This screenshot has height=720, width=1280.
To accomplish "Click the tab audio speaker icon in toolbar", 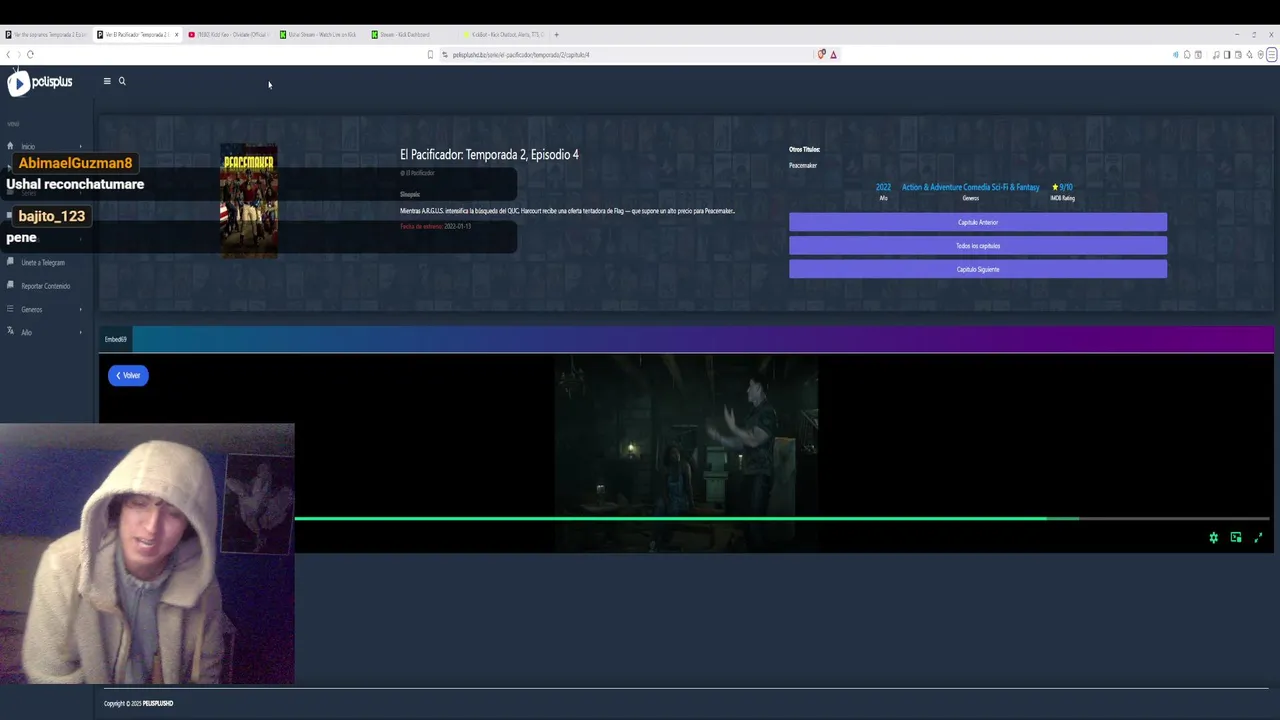I will coord(1175,55).
